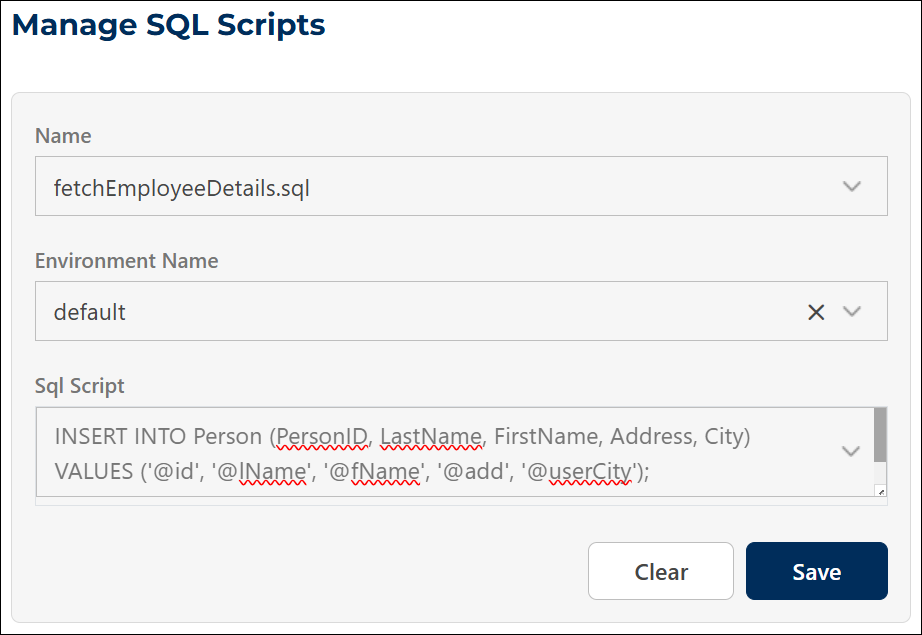This screenshot has height=635, width=922.
Task: Click the default environment value text
Action: point(86,312)
